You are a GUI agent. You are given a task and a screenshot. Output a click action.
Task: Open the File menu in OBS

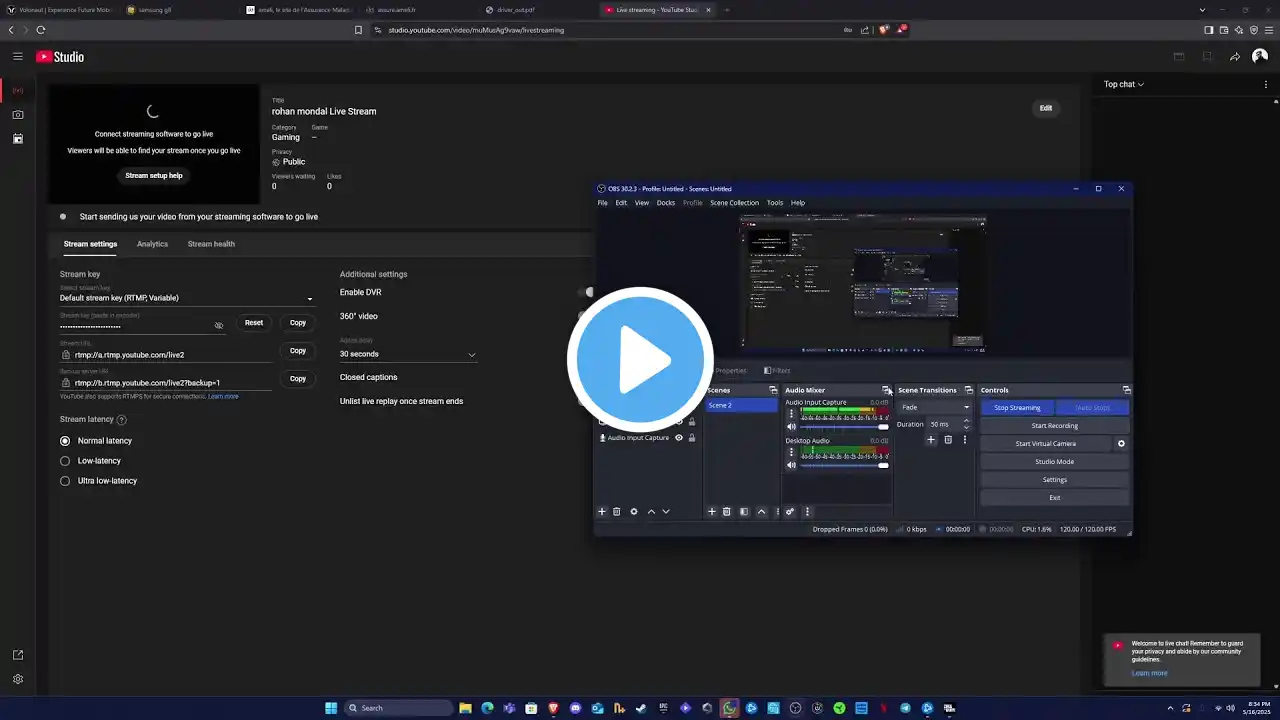pyautogui.click(x=603, y=203)
